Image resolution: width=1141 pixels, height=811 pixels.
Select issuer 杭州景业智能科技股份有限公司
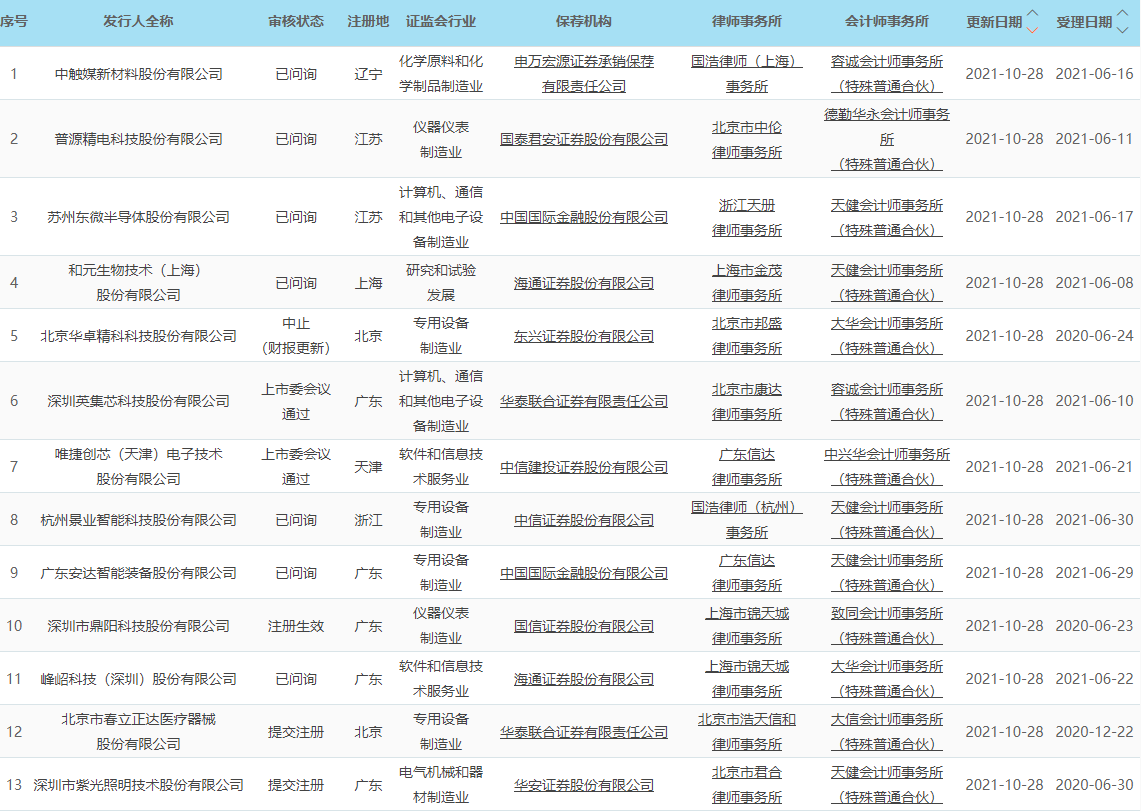pos(138,520)
